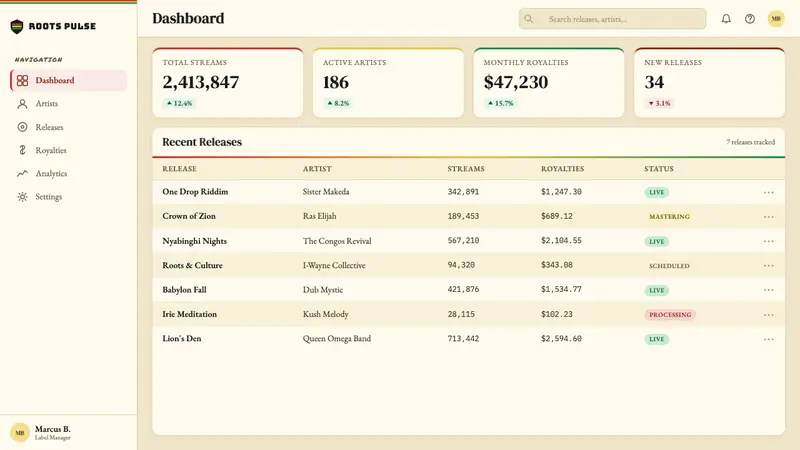Screen dimensions: 800x450
Task: Click the Analytics line chart icon
Action: [x=22, y=173]
